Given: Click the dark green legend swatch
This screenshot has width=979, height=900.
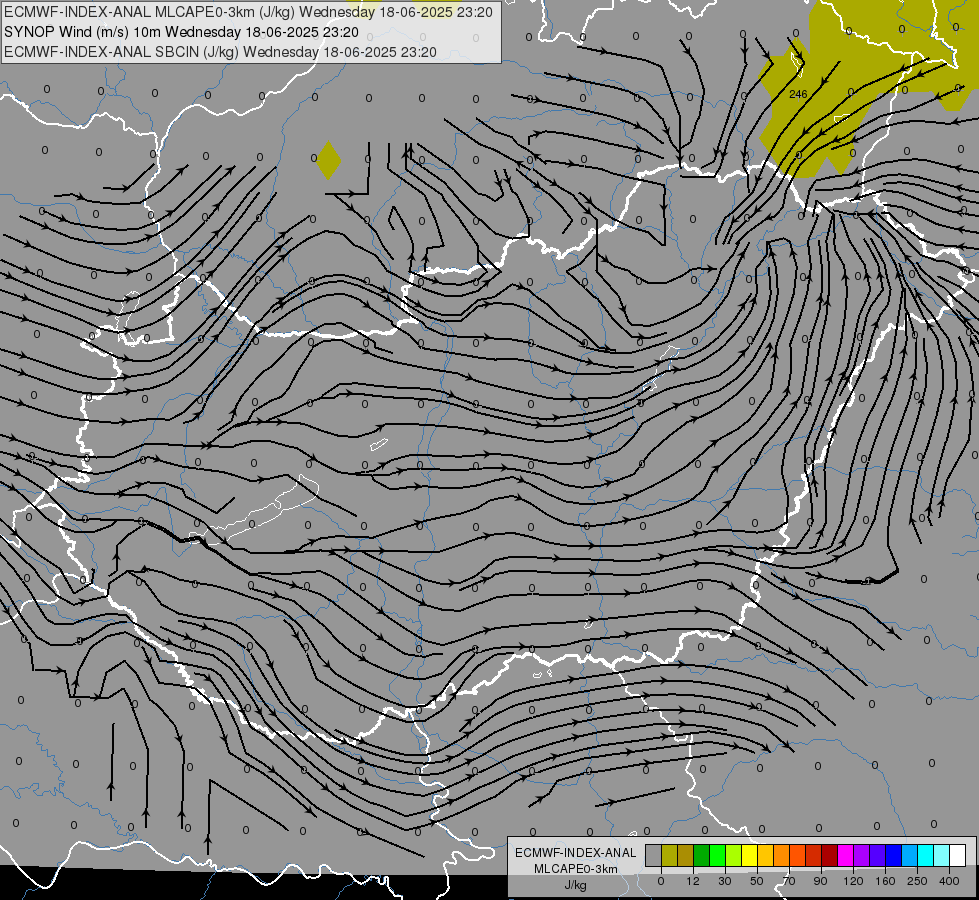Looking at the screenshot, I should click(x=702, y=856).
